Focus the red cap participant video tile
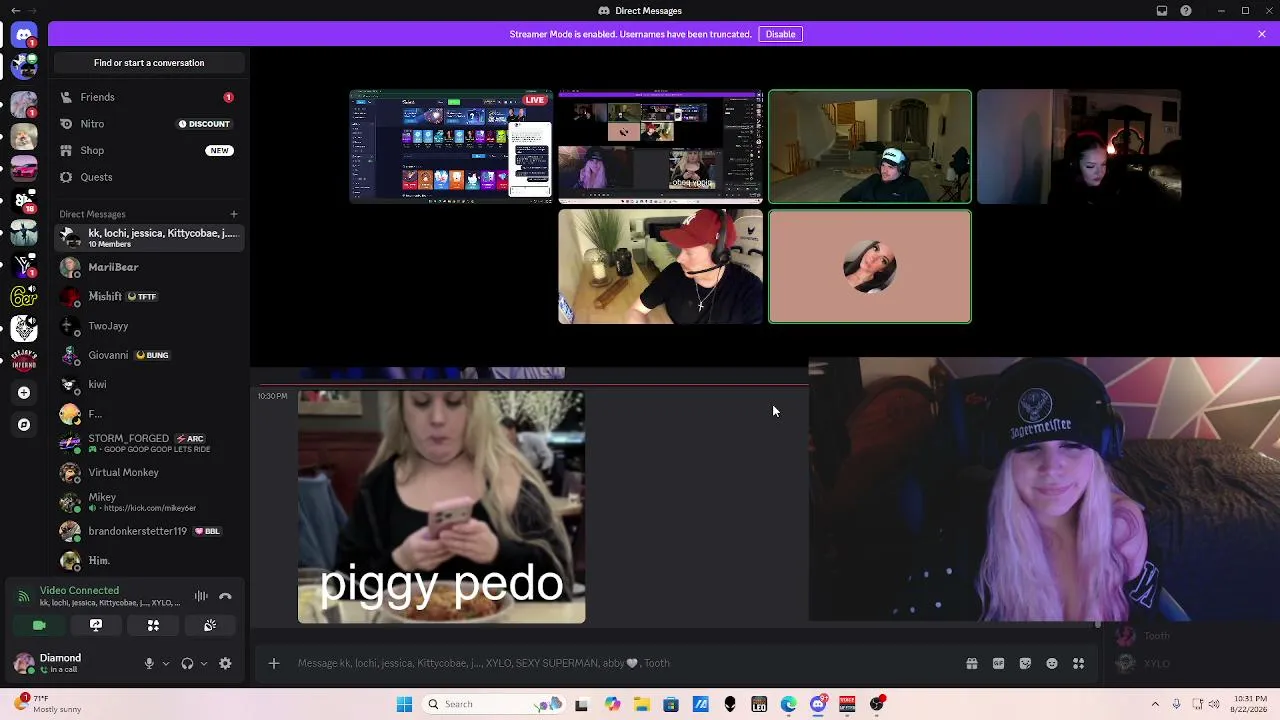This screenshot has height=720, width=1280. tap(660, 267)
